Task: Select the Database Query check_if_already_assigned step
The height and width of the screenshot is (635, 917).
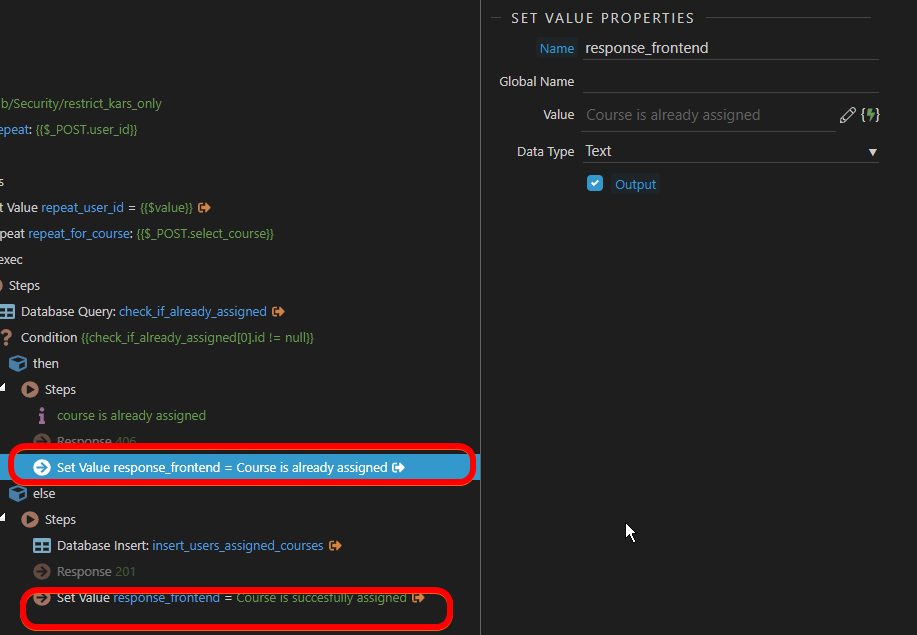Action: [x=143, y=312]
